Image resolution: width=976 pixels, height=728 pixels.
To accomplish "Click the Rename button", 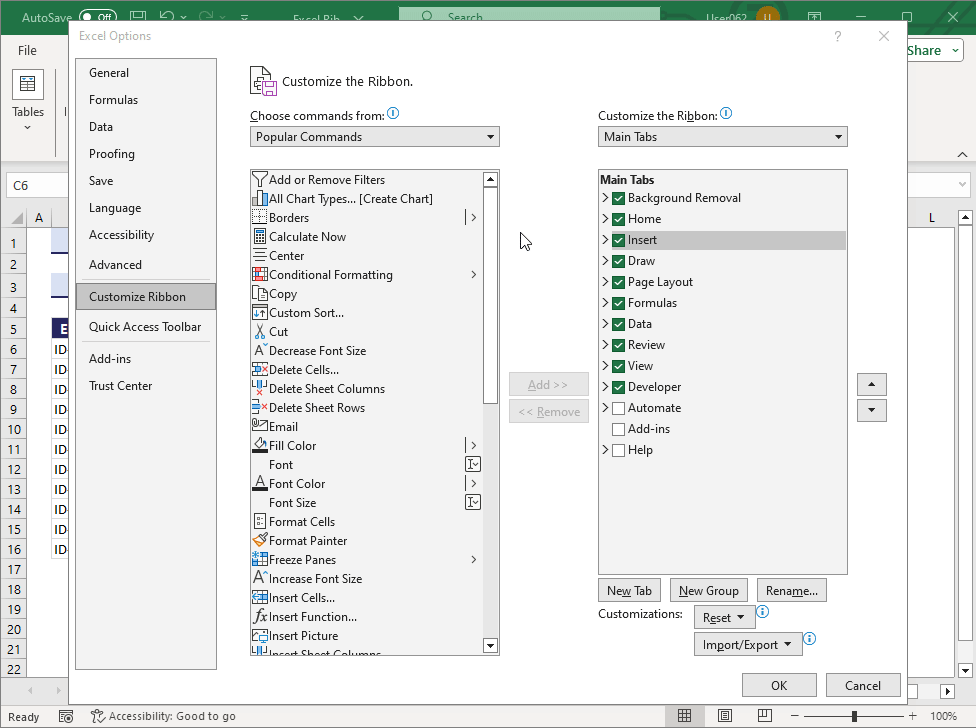I will (x=792, y=590).
